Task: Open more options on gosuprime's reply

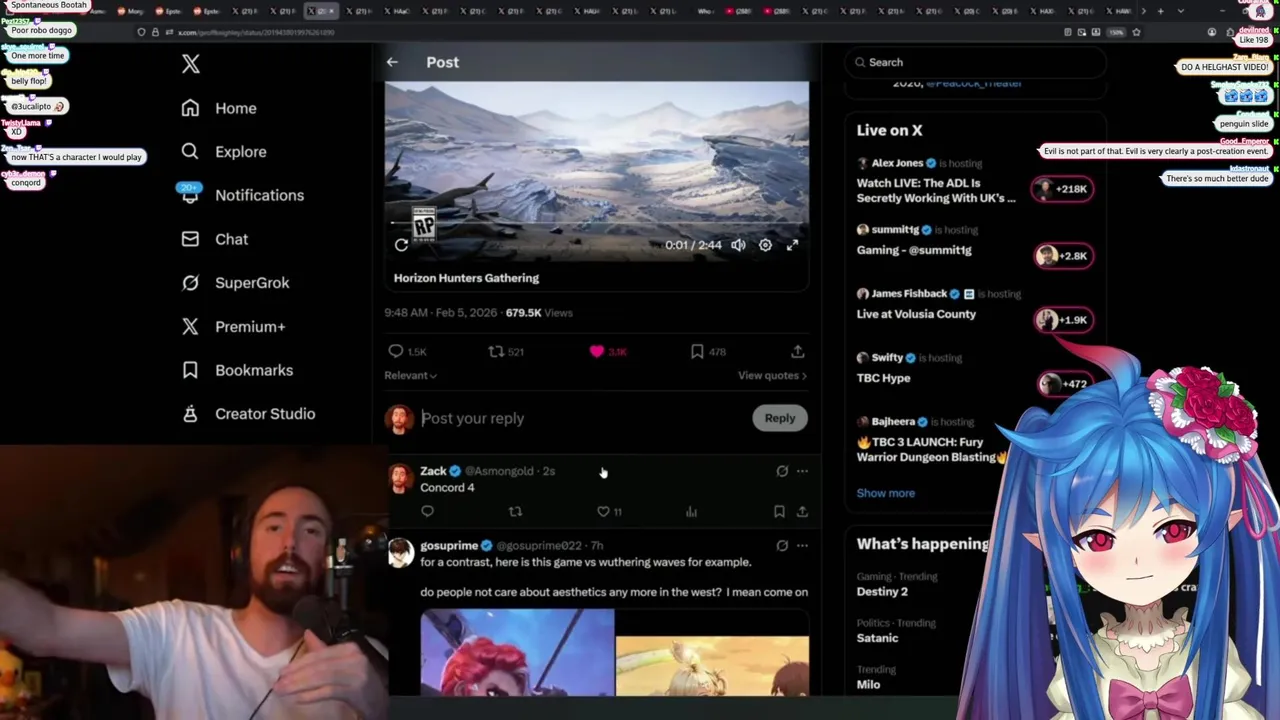Action: pos(802,546)
